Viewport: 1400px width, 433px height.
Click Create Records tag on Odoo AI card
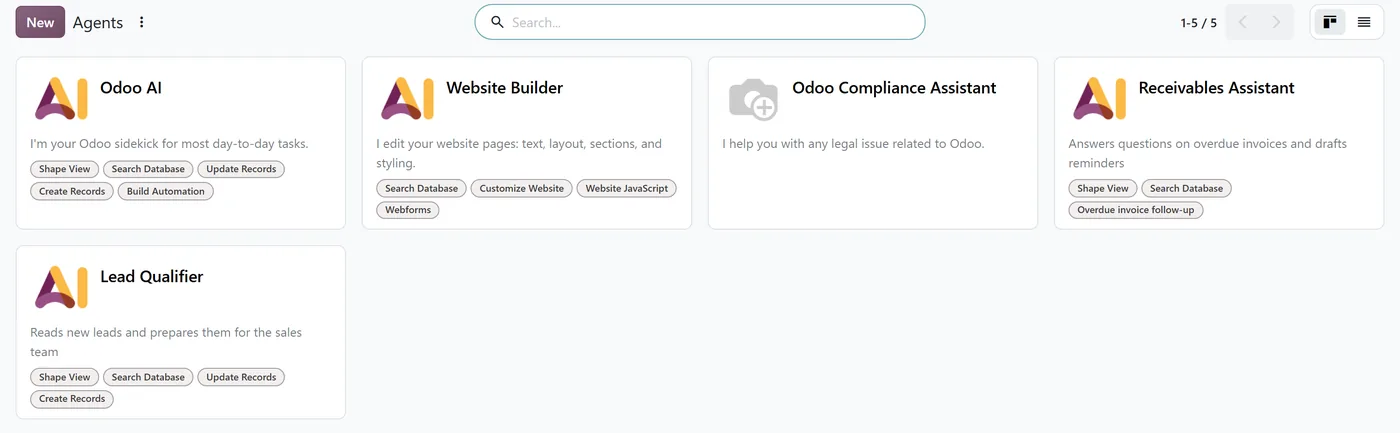(72, 191)
